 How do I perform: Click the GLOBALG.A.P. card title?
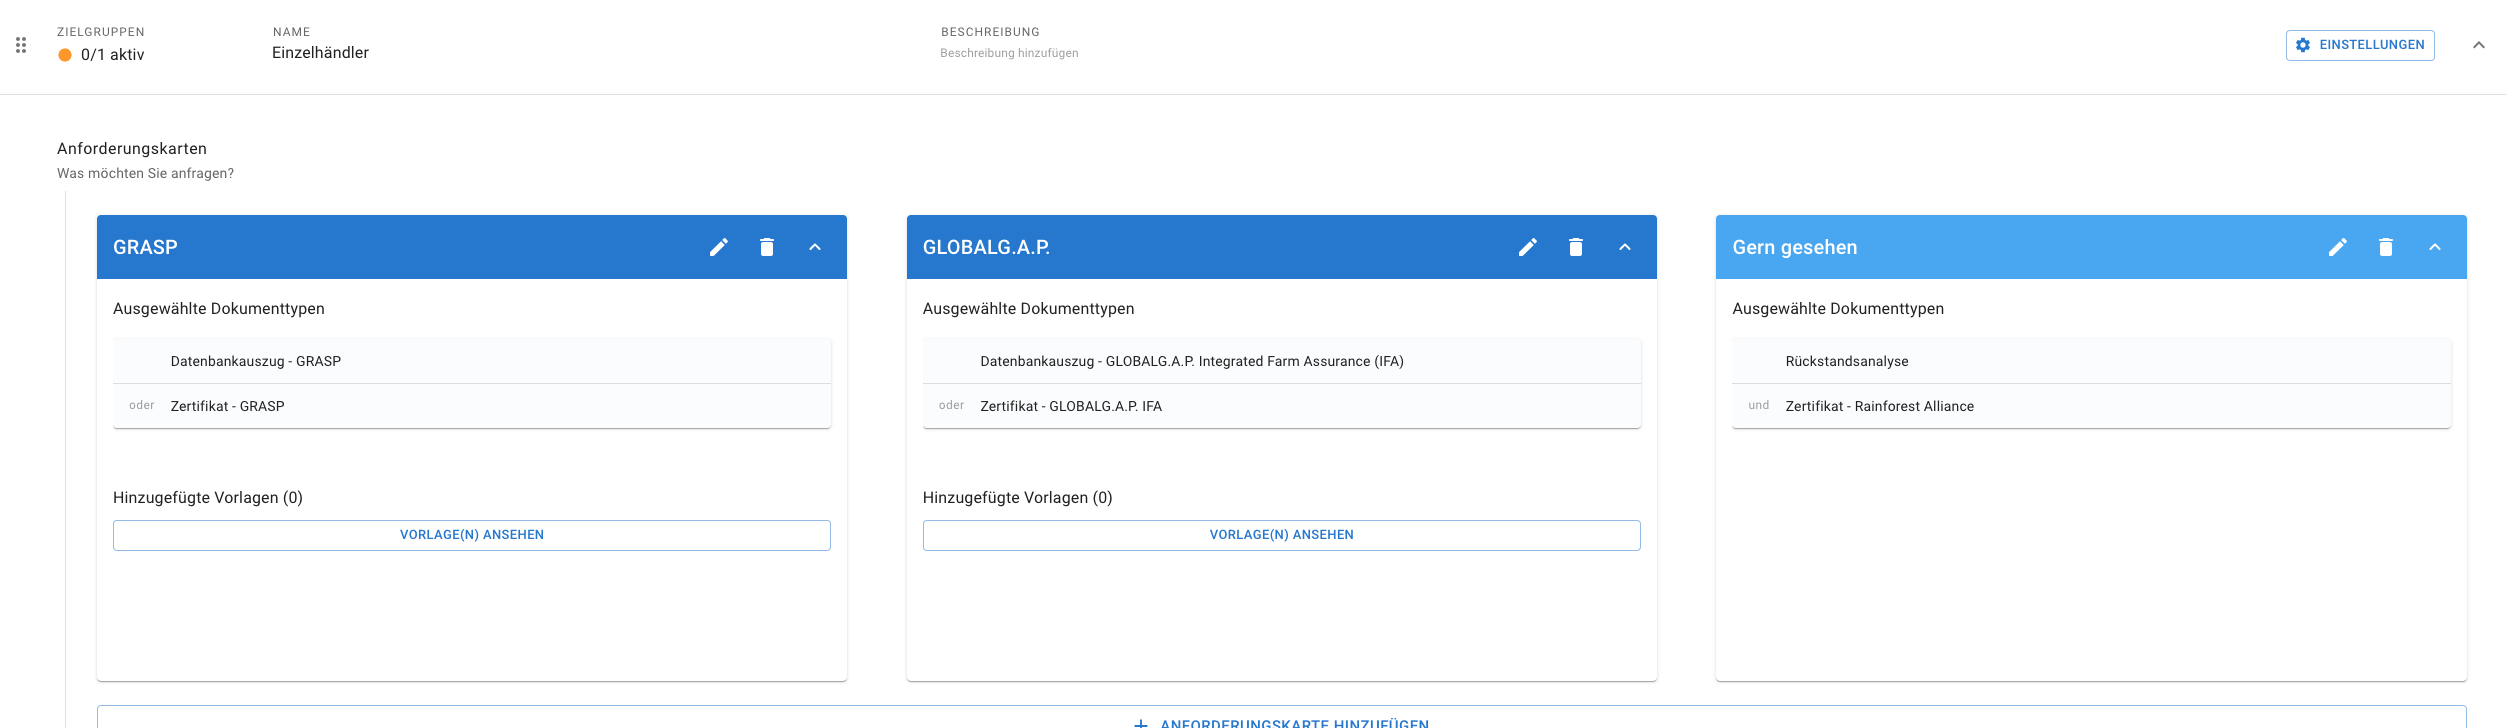[986, 247]
